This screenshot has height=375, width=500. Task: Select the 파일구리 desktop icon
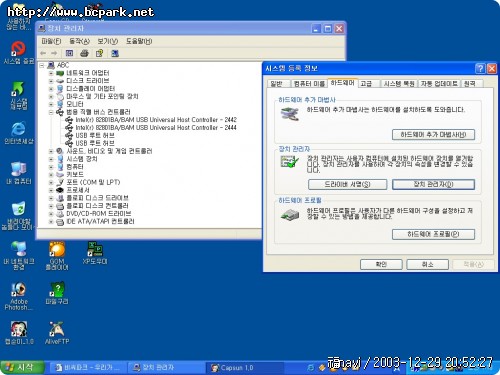click(57, 293)
